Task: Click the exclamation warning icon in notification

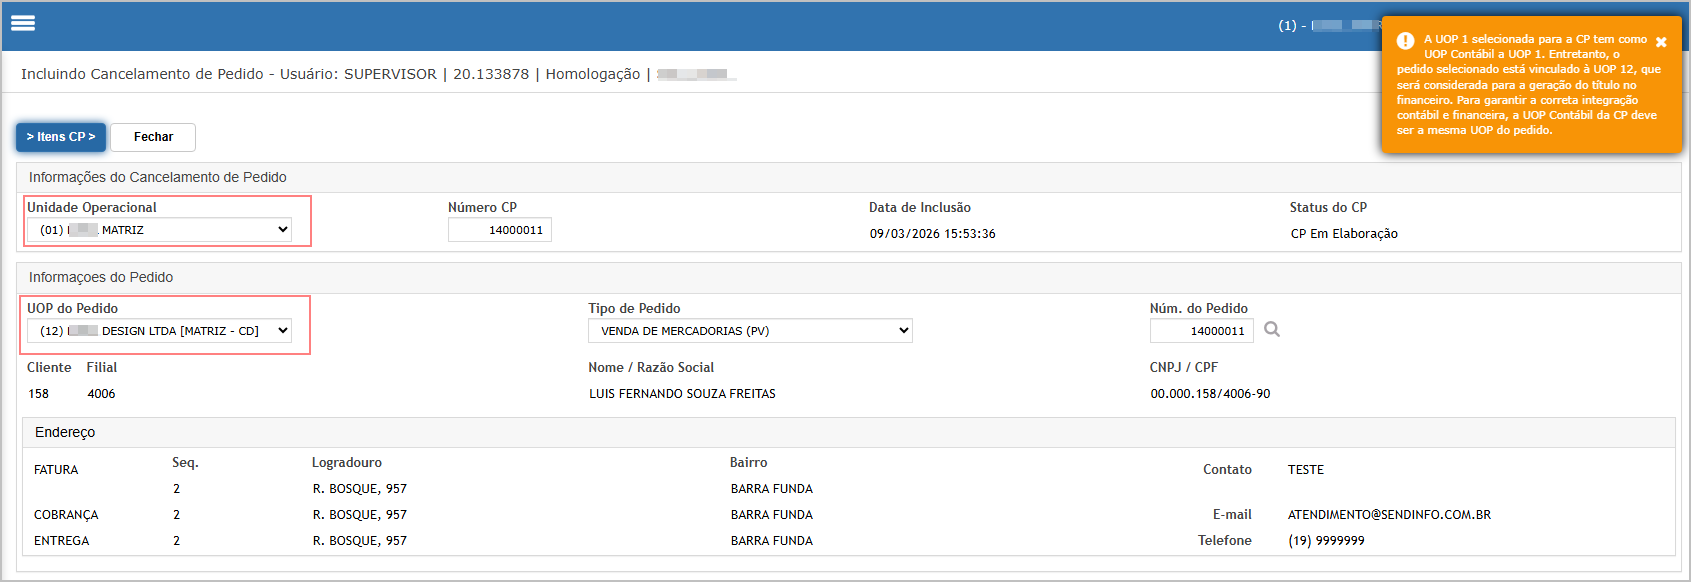Action: pos(1405,41)
